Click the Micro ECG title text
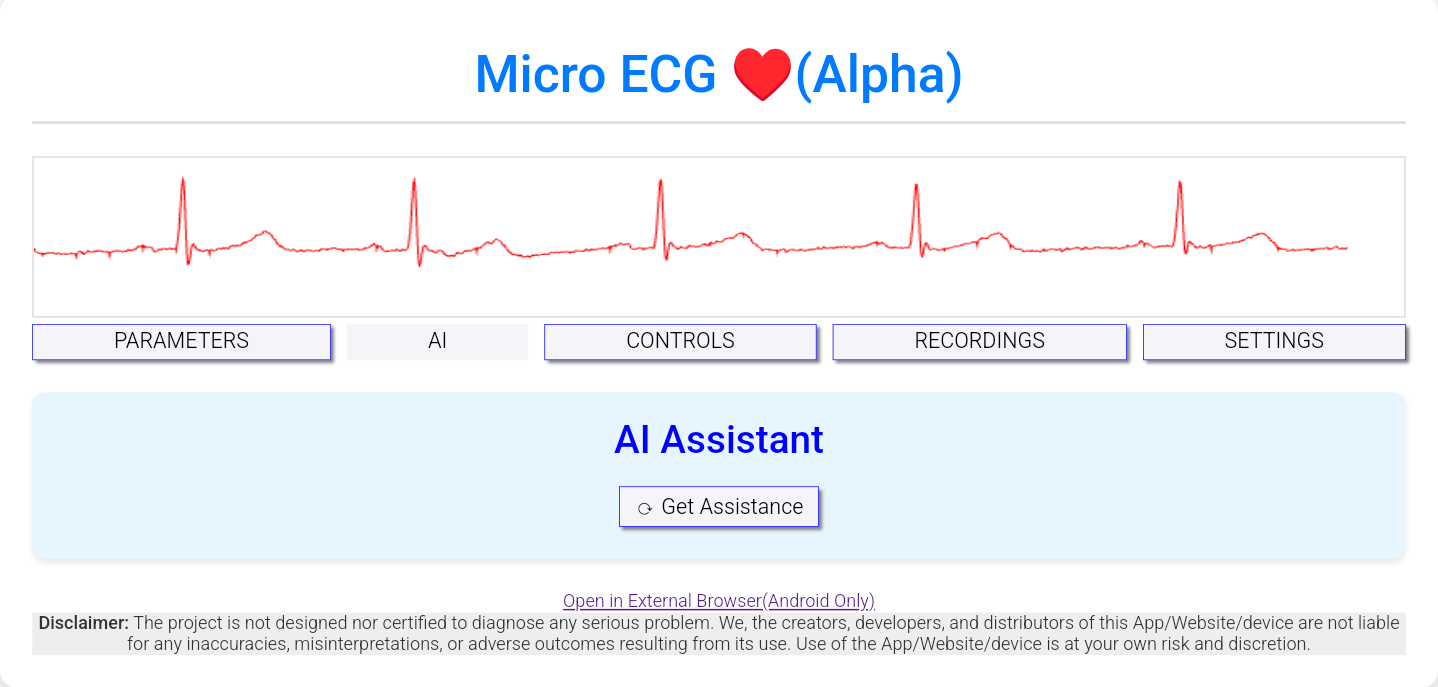This screenshot has height=687, width=1438. coord(596,75)
